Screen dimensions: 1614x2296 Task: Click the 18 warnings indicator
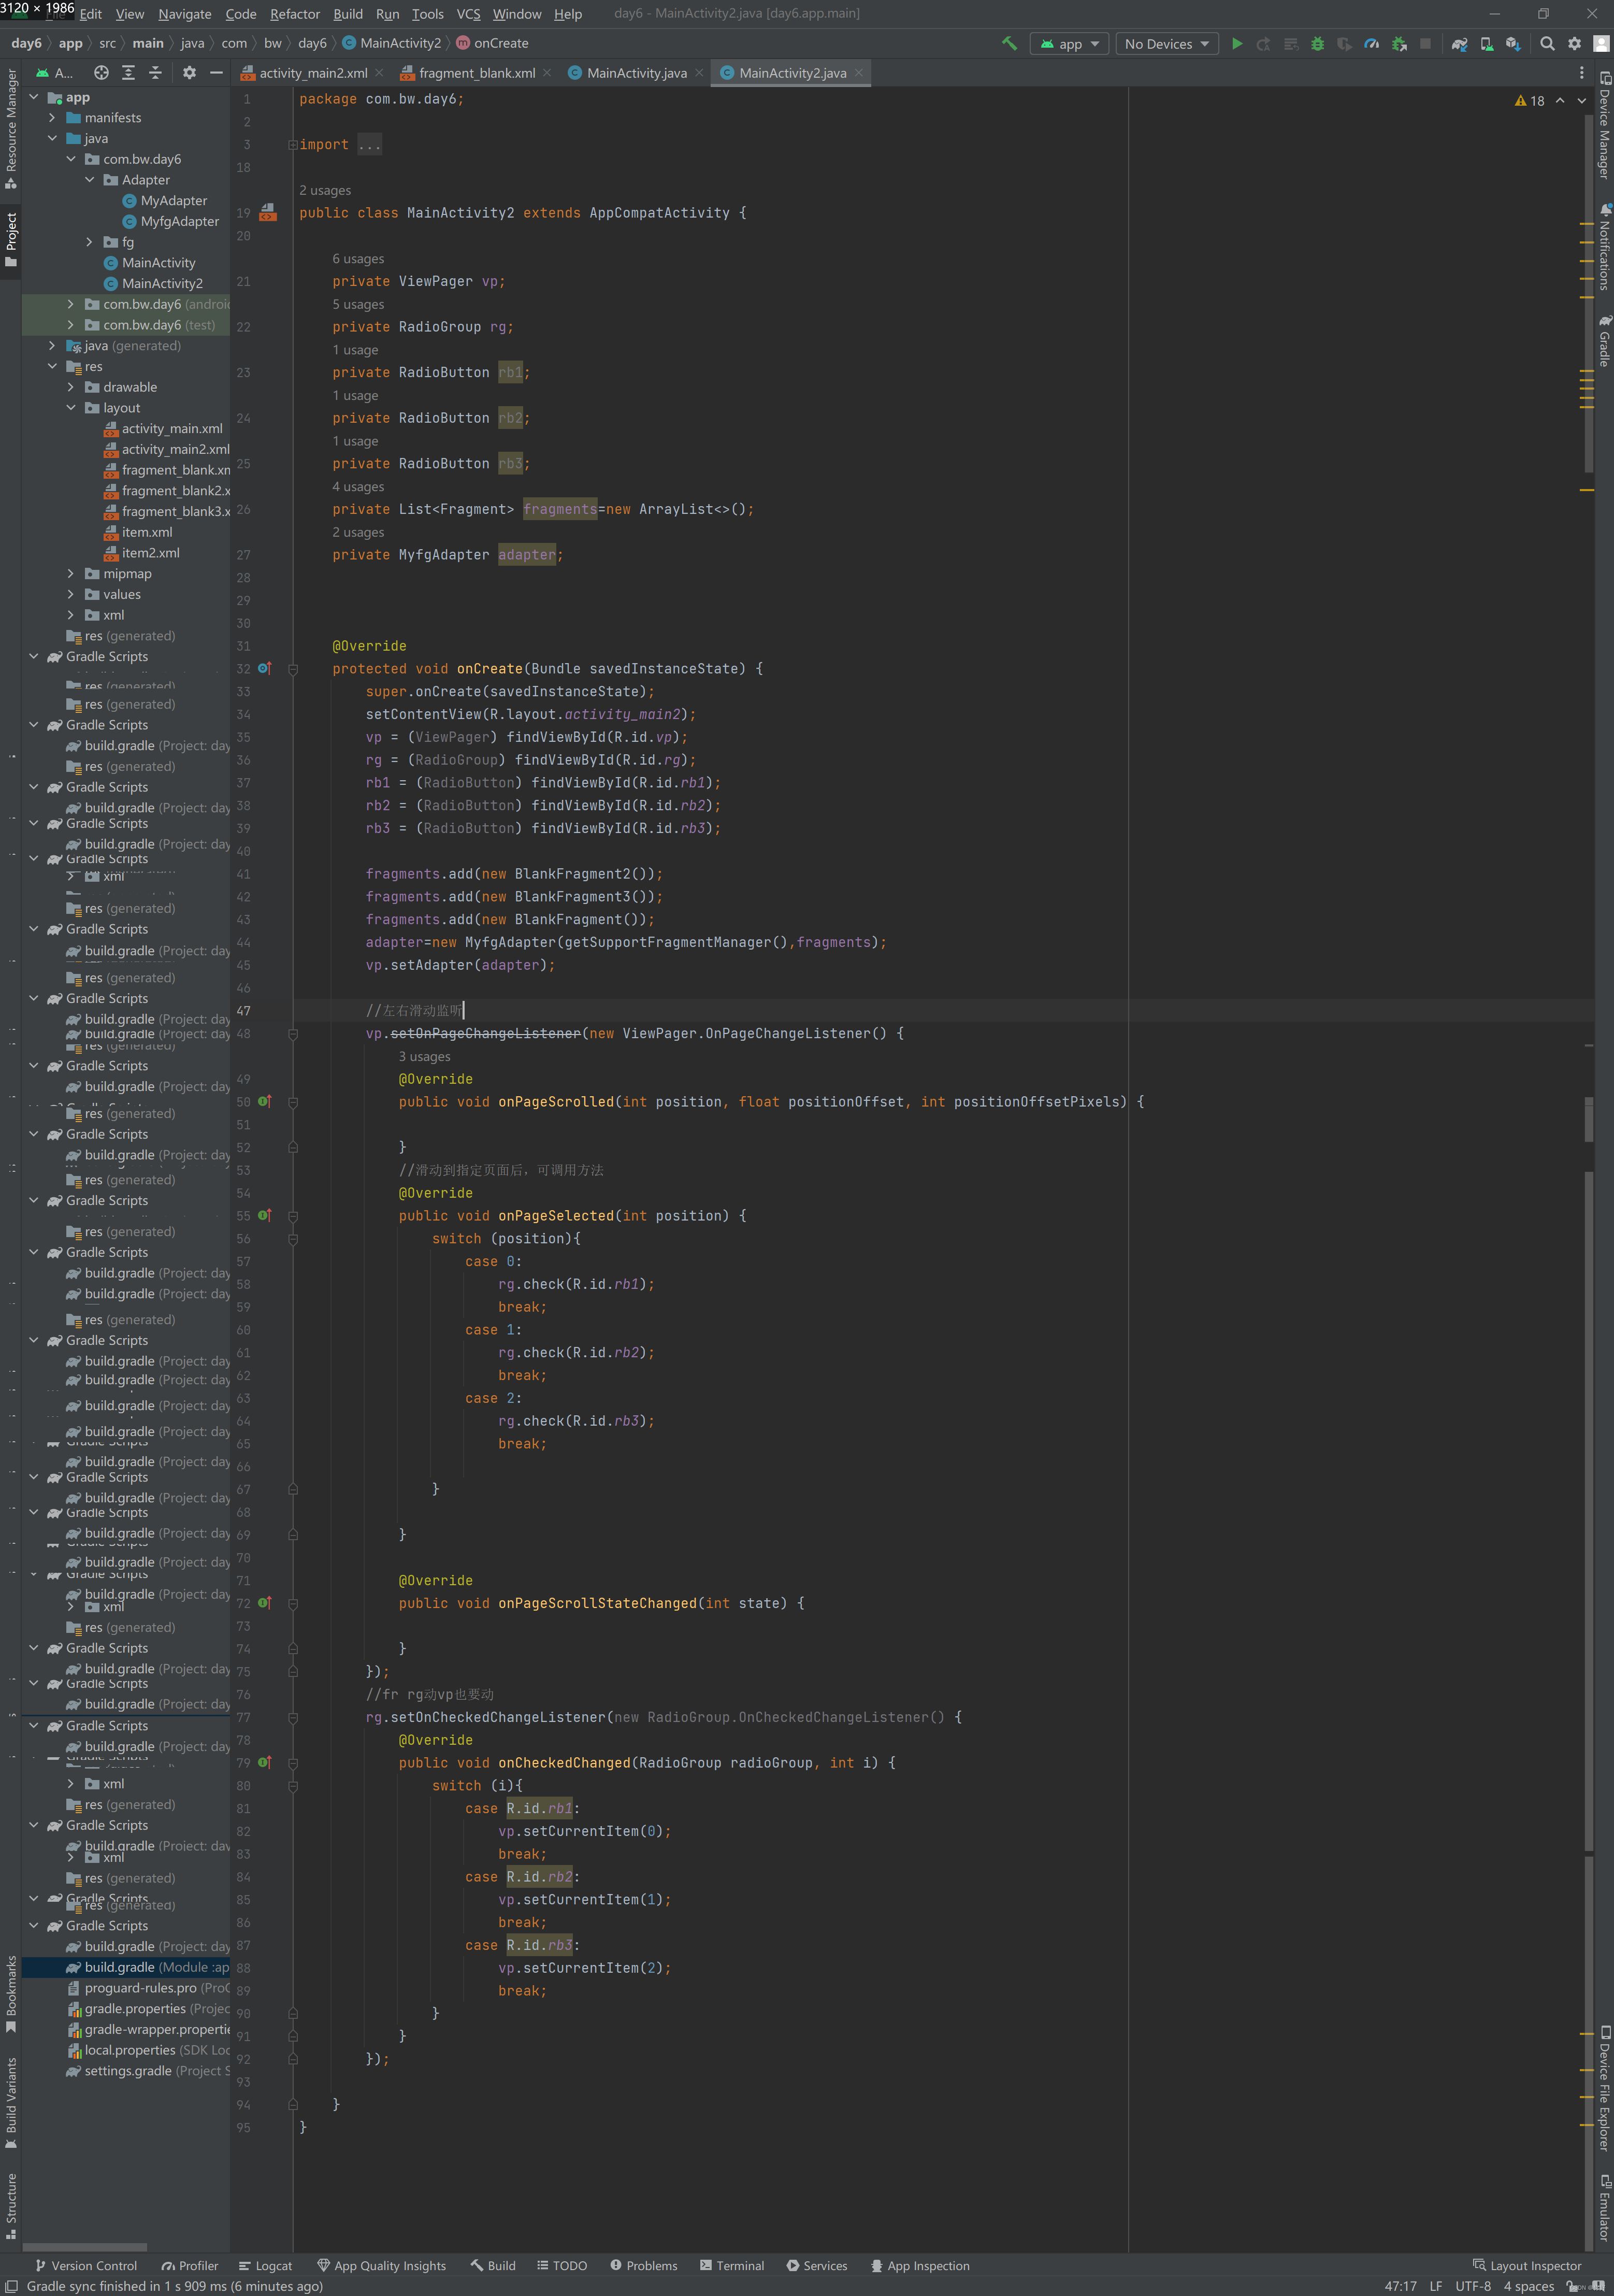pyautogui.click(x=1530, y=100)
